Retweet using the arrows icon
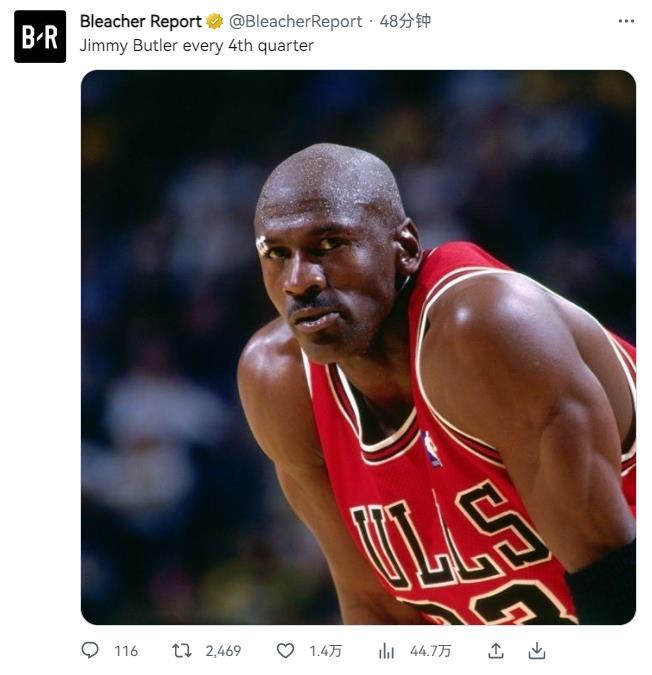 (182, 650)
